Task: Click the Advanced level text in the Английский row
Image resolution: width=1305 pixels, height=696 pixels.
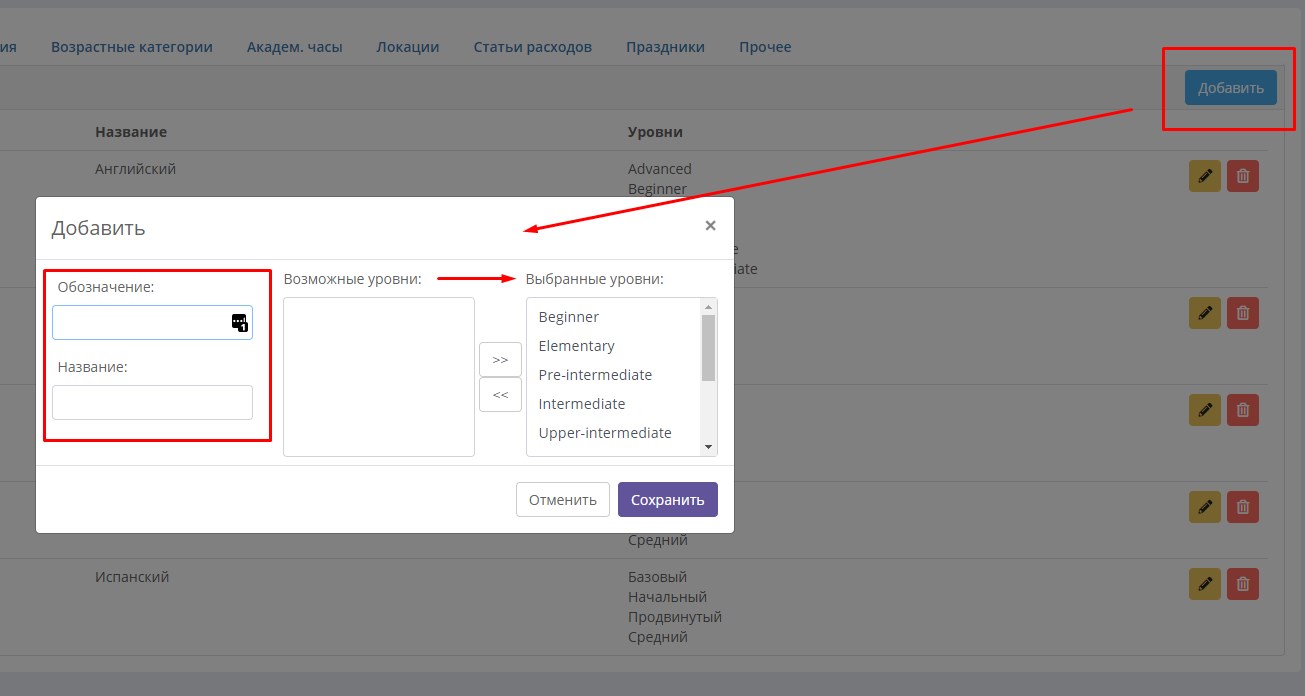Action: tap(660, 169)
